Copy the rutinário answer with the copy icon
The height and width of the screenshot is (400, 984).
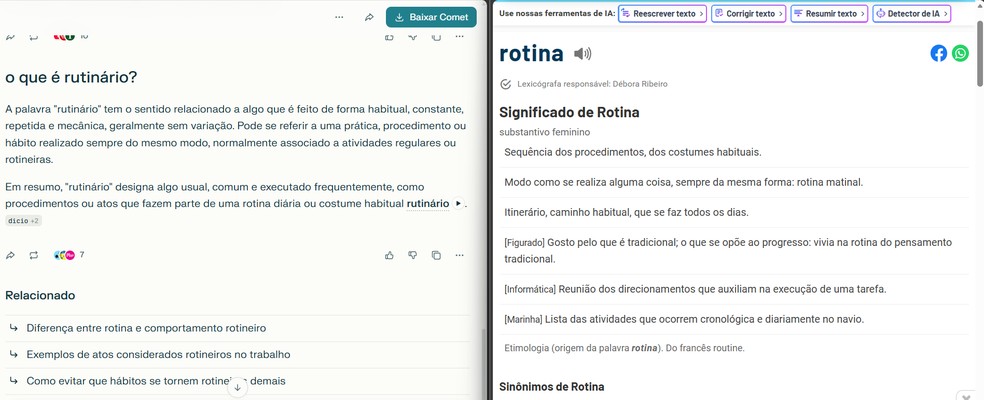pos(436,256)
